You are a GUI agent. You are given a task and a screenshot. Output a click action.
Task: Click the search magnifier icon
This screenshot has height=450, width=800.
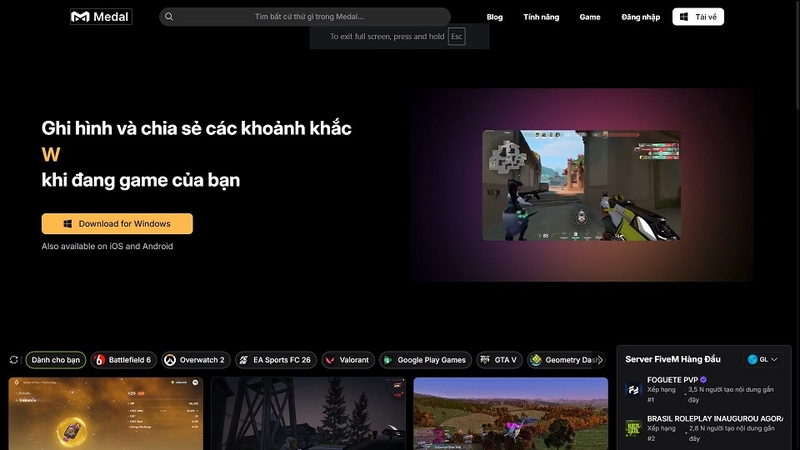click(x=169, y=17)
